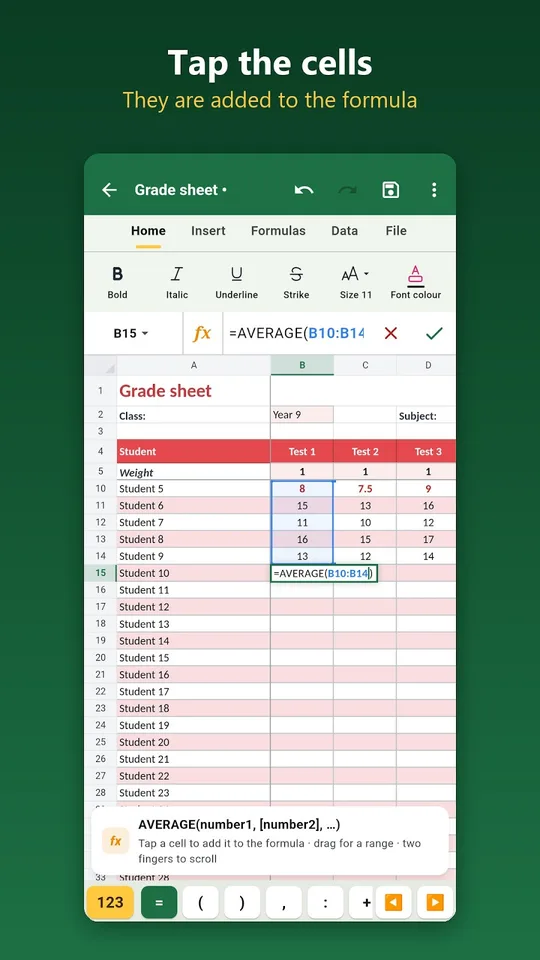Tap the 'Student 20' cell
The width and height of the screenshot is (540, 960).
(x=193, y=742)
